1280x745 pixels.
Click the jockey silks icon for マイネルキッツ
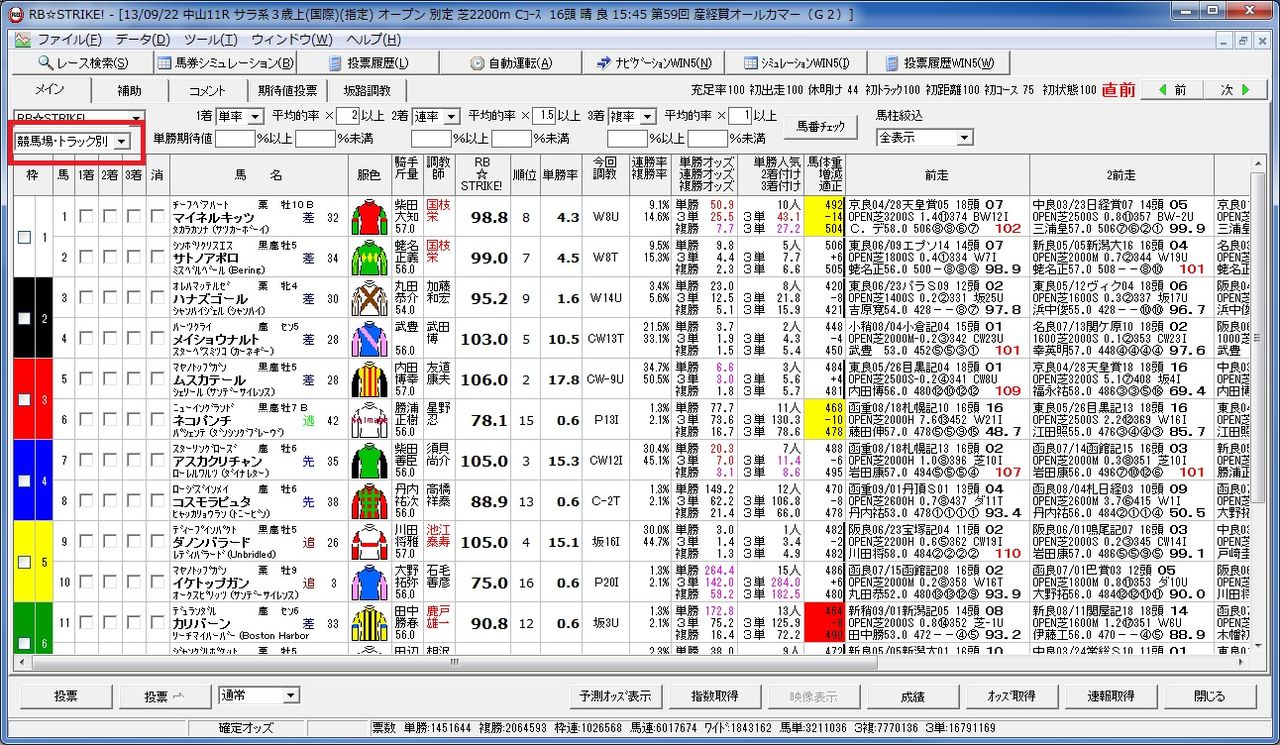[x=369, y=217]
